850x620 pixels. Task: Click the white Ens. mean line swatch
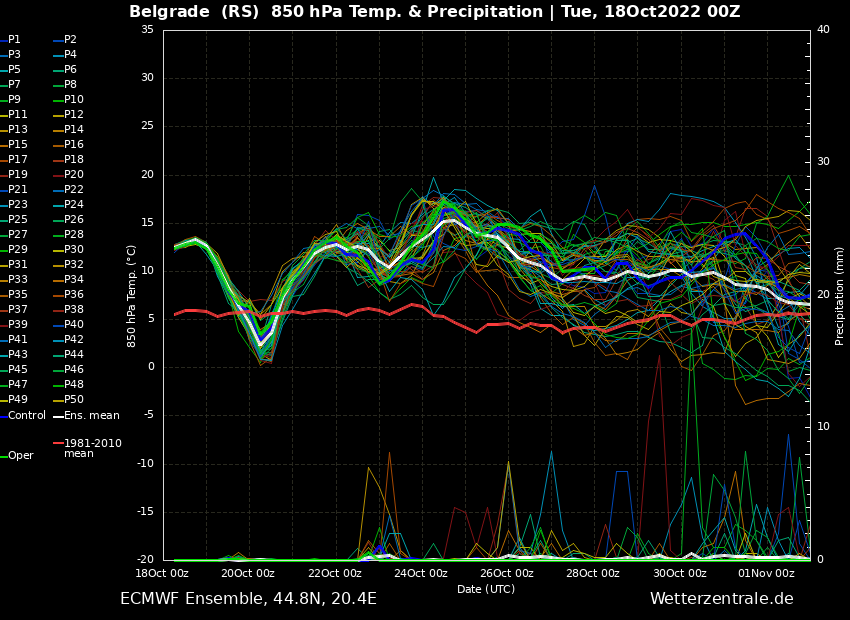[x=58, y=416]
